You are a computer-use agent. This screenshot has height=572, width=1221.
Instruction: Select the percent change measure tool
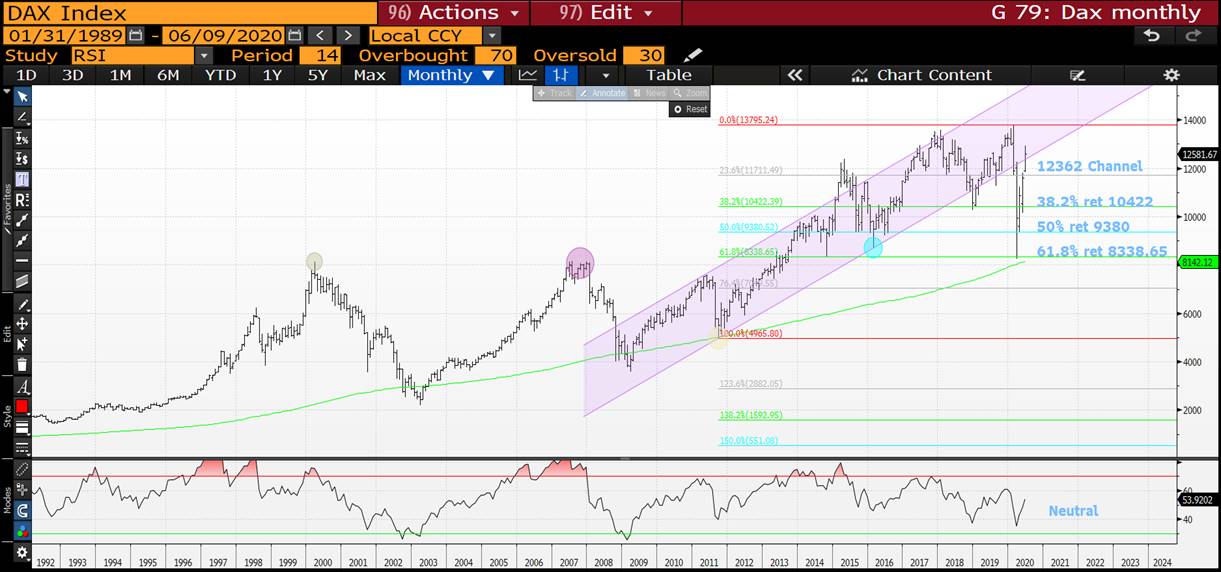pos(22,139)
